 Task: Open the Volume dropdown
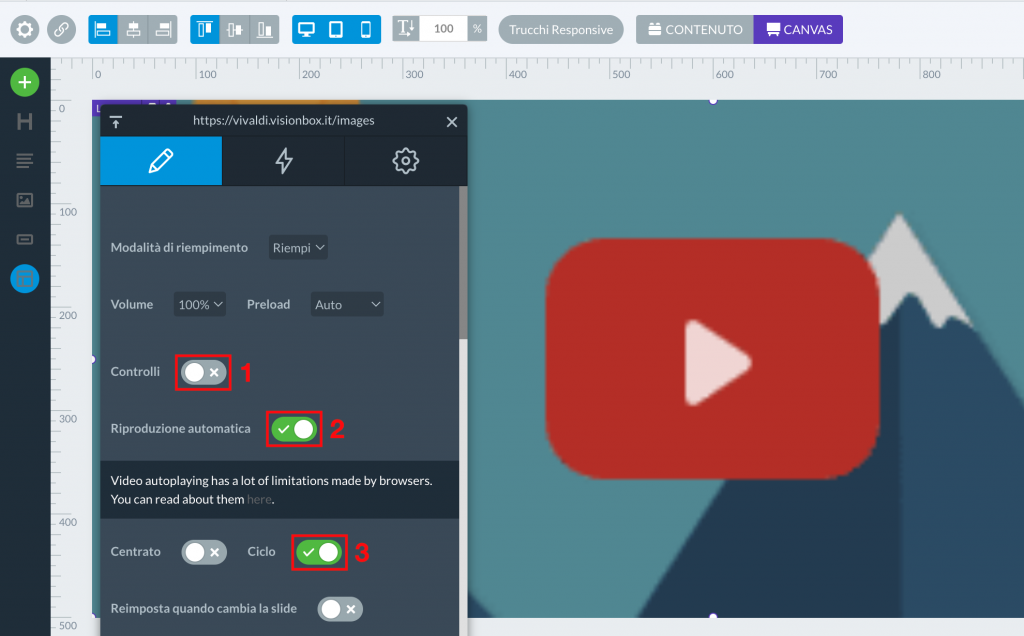200,304
